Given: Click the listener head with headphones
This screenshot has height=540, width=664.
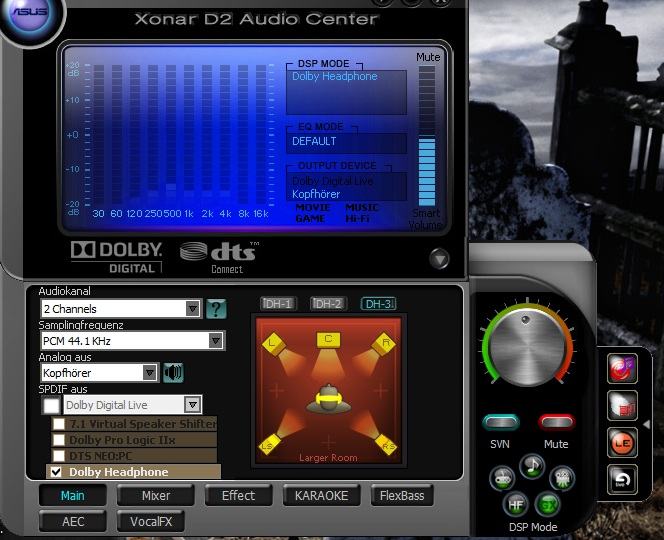Looking at the screenshot, I should tap(329, 399).
